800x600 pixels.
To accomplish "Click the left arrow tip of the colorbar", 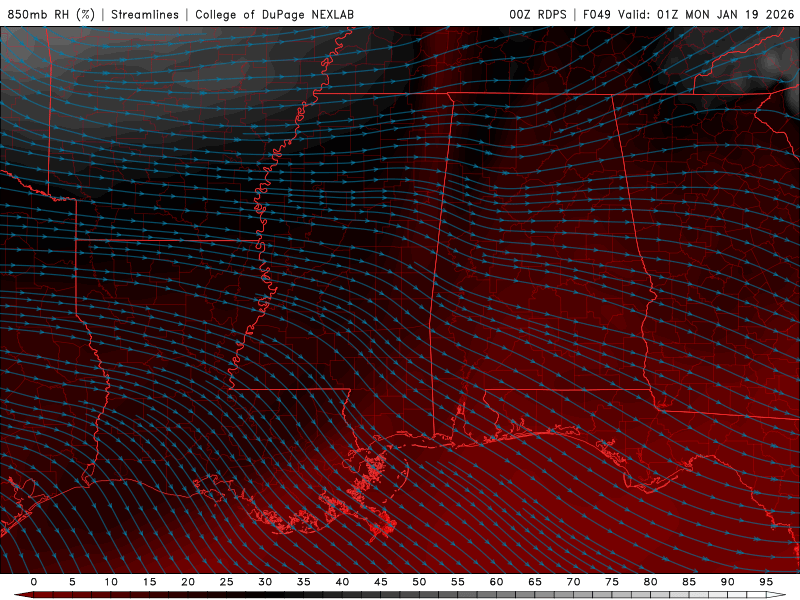I will tap(22, 595).
